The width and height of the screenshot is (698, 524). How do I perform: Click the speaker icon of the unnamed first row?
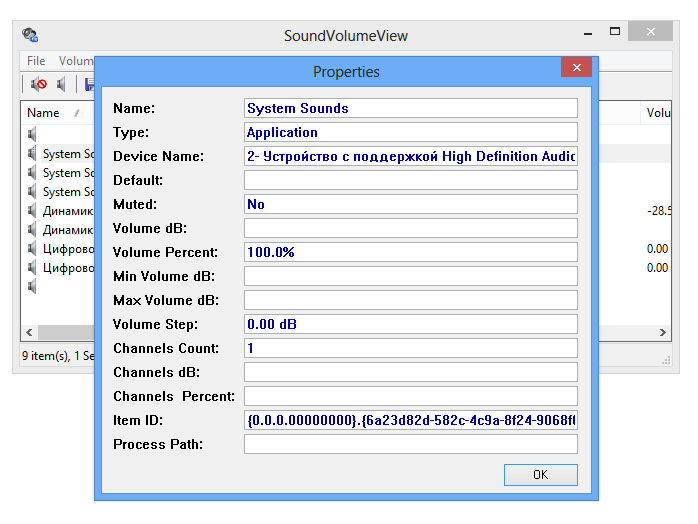[32, 134]
